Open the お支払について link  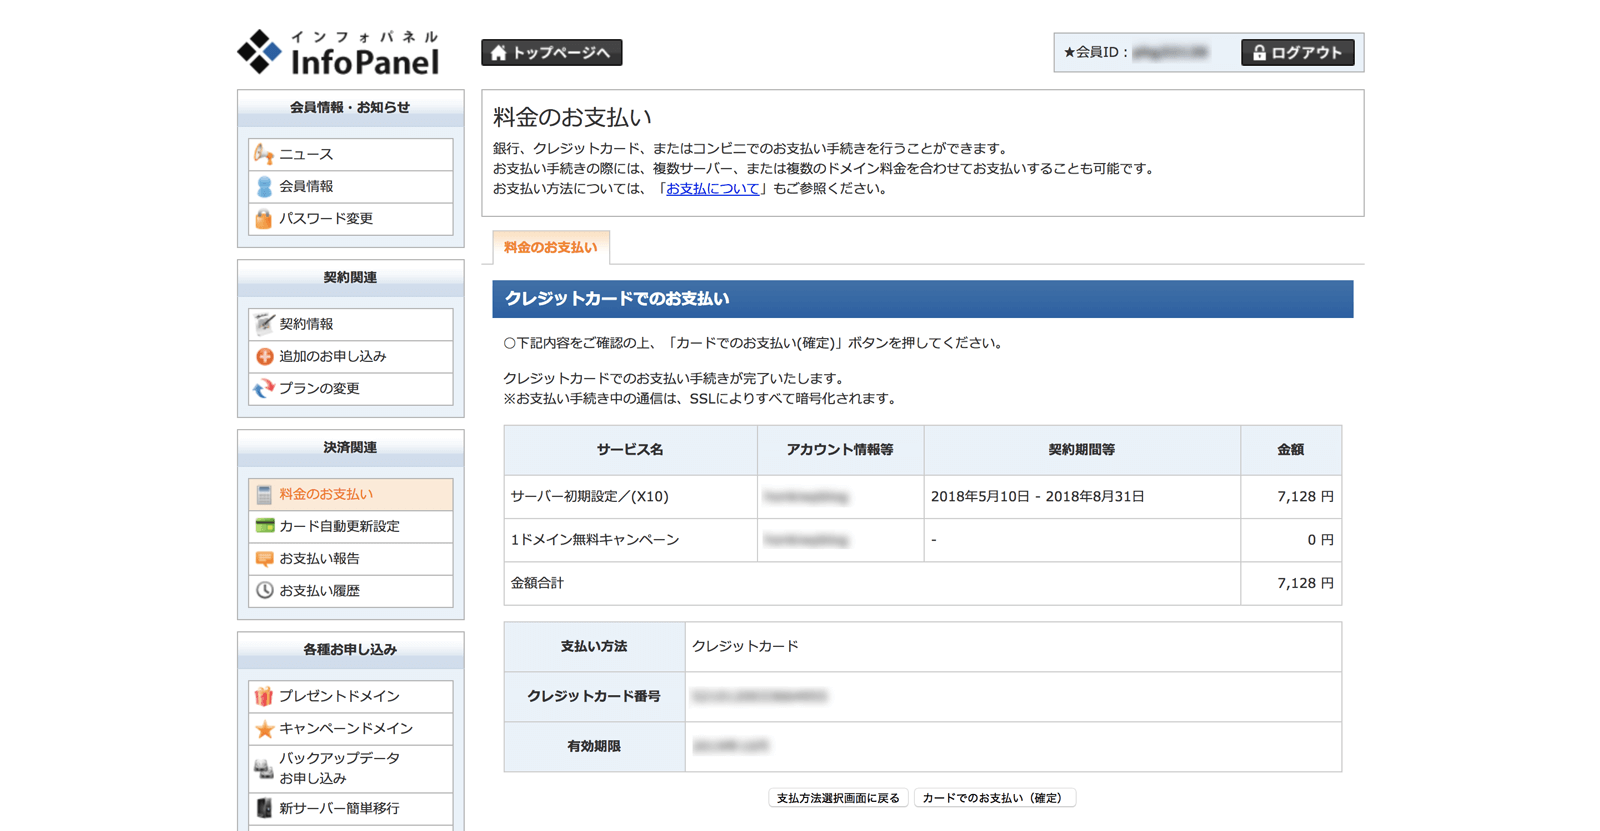(713, 188)
